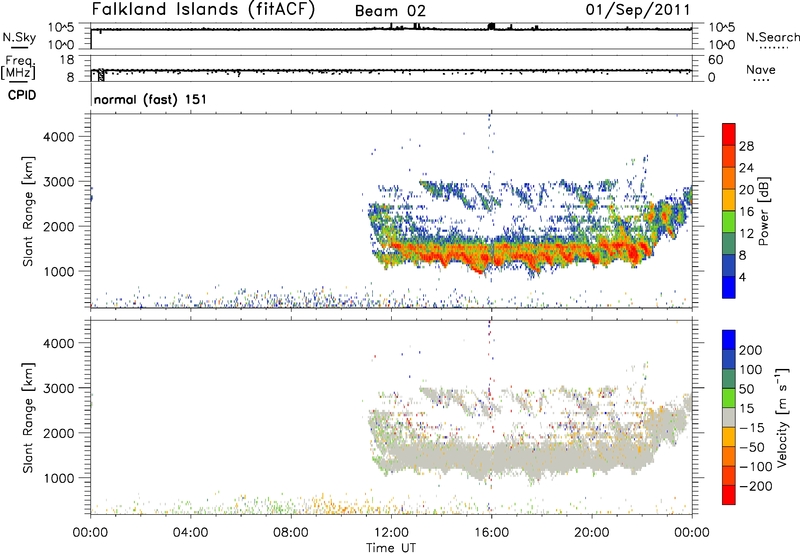Screen dimensions: 800x554
Task: Click the '08:00' time tick label
Action: [x=291, y=533]
